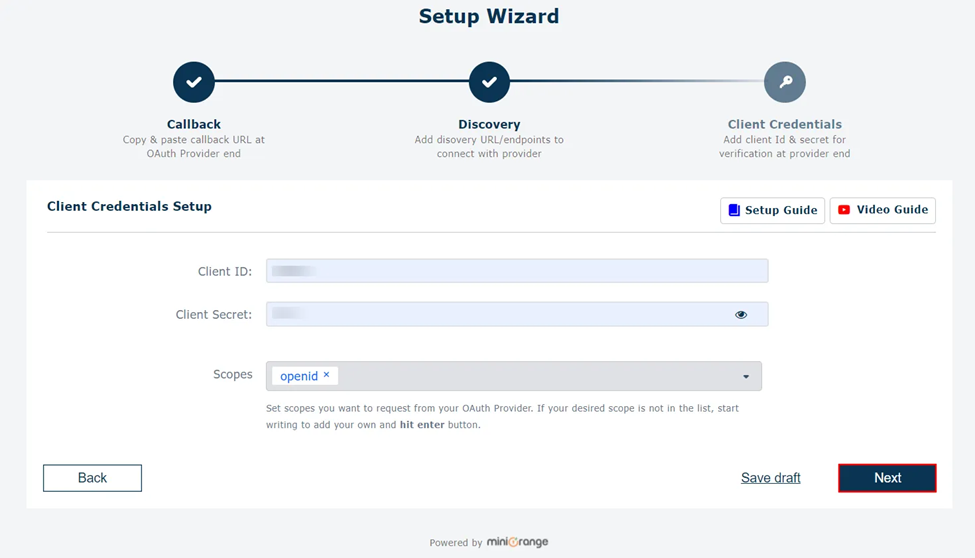Select the Client Credentials key icon

coord(785,82)
